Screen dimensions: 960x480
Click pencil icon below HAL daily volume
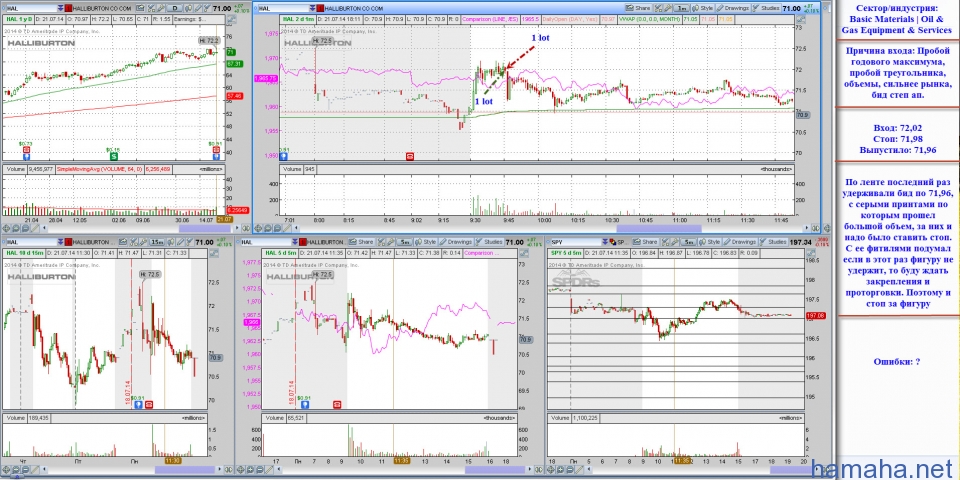35,228
